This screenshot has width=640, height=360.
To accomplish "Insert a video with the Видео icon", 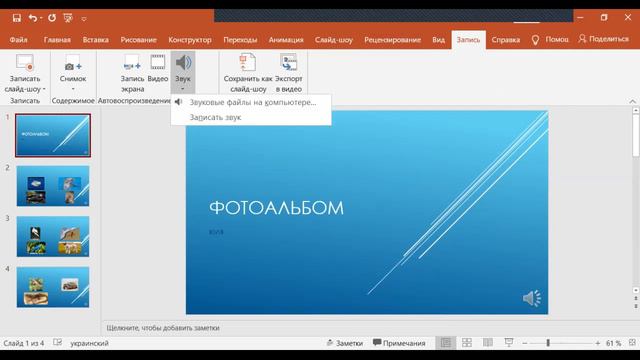I will pyautogui.click(x=158, y=63).
